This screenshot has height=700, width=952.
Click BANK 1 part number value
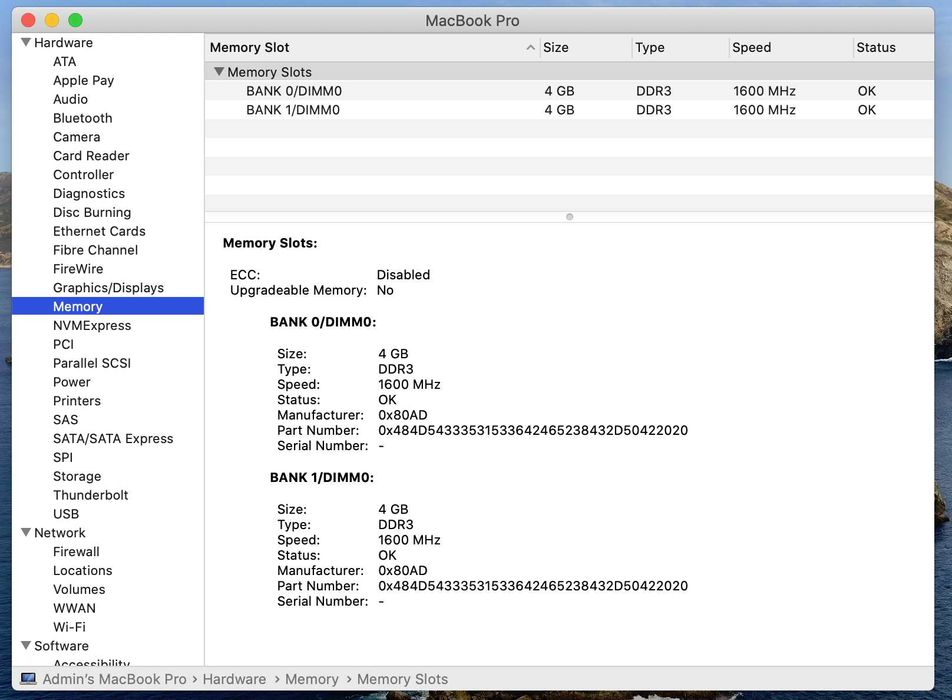click(532, 585)
